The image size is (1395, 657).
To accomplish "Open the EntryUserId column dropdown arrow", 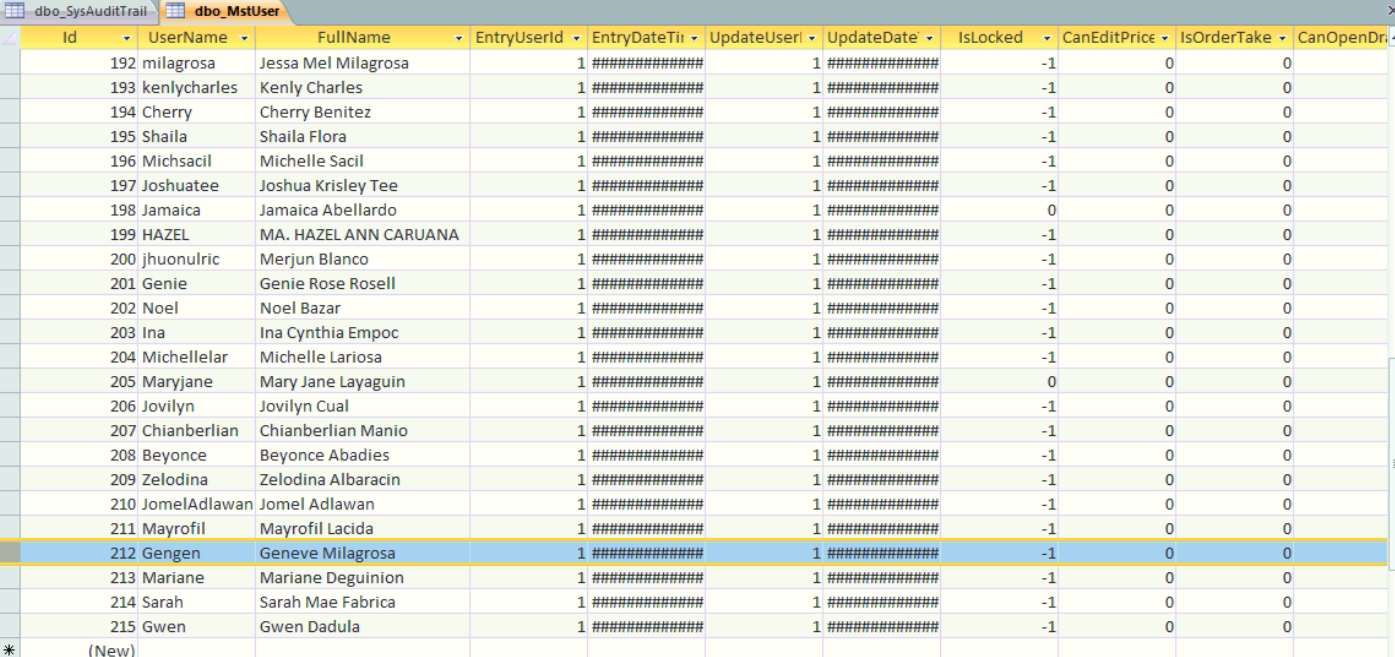I will [x=577, y=38].
